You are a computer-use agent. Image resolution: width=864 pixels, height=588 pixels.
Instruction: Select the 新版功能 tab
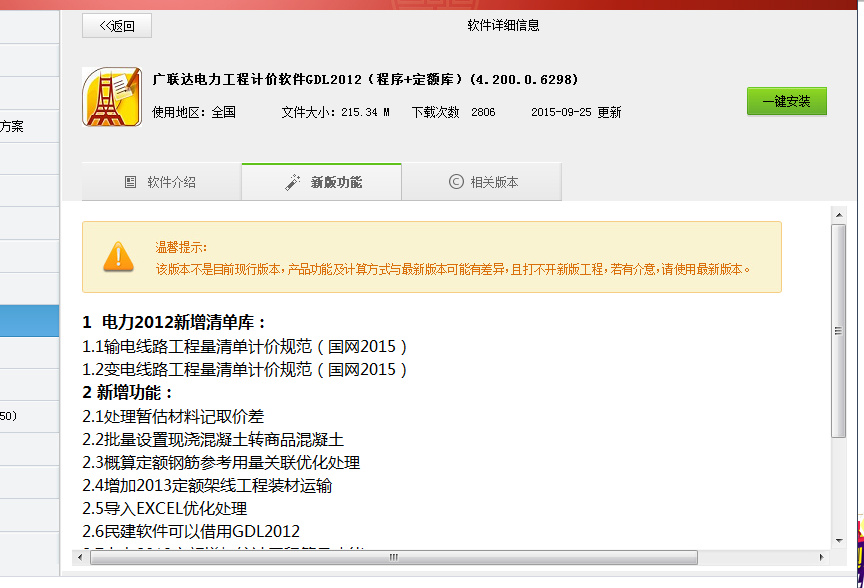click(321, 182)
